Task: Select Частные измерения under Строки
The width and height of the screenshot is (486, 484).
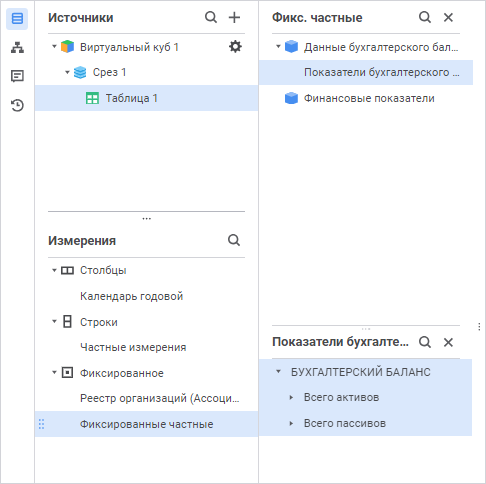Action: tap(133, 347)
